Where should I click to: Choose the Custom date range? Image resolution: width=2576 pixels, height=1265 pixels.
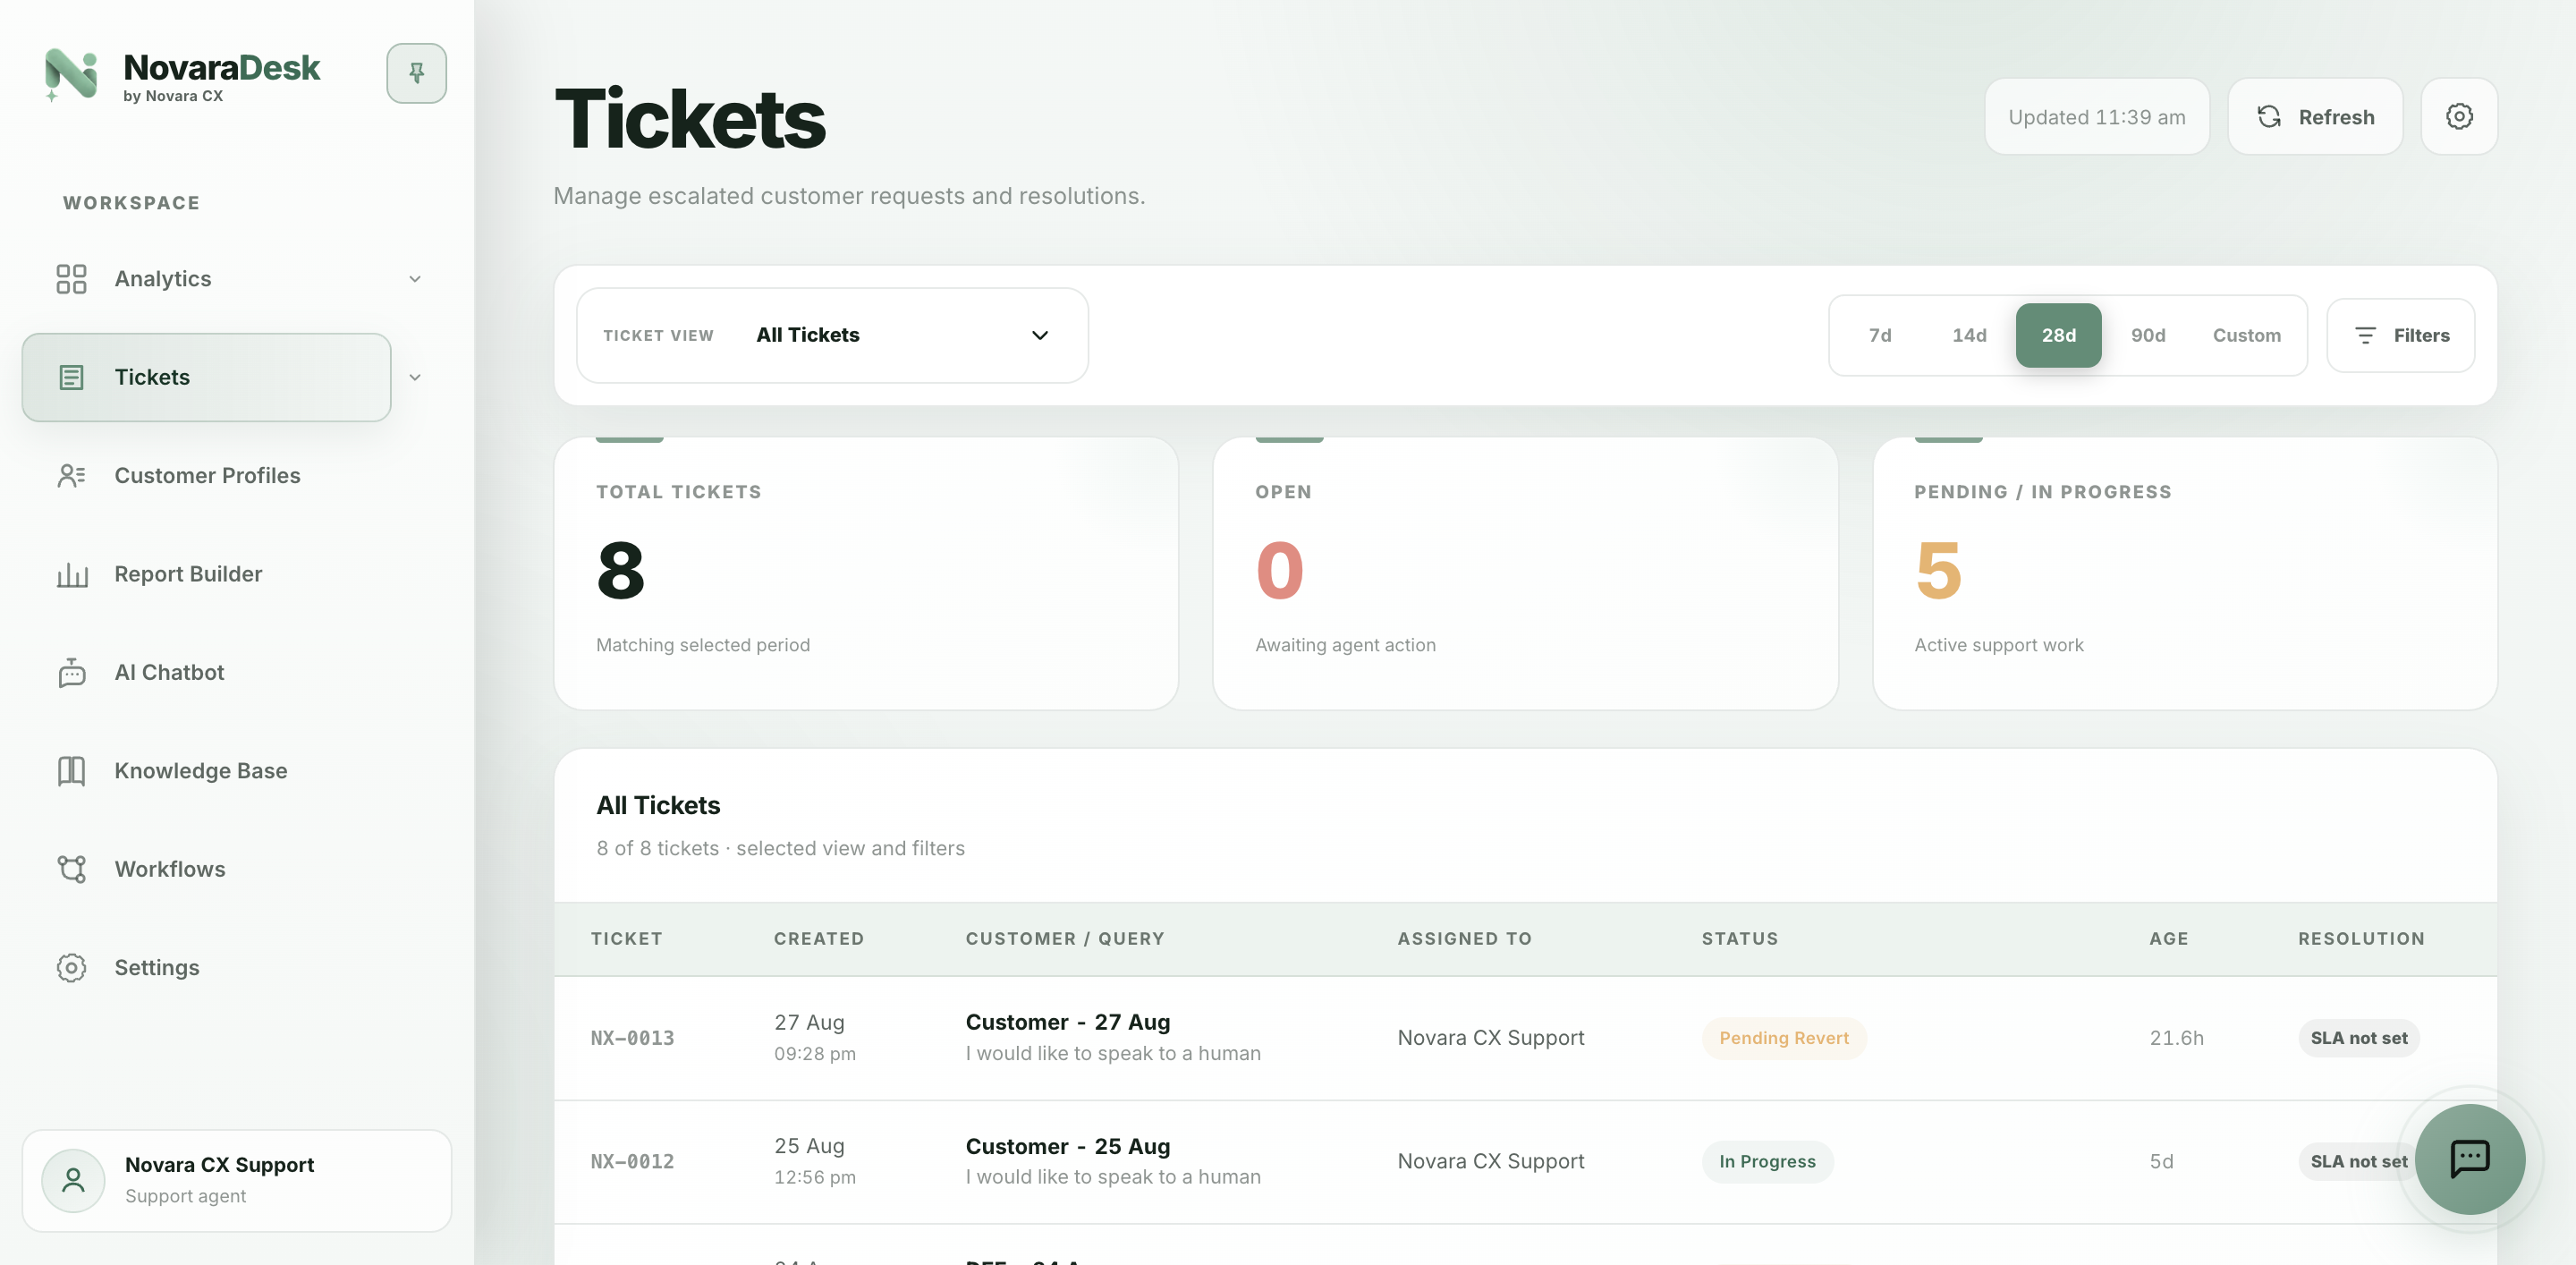[x=2246, y=335]
